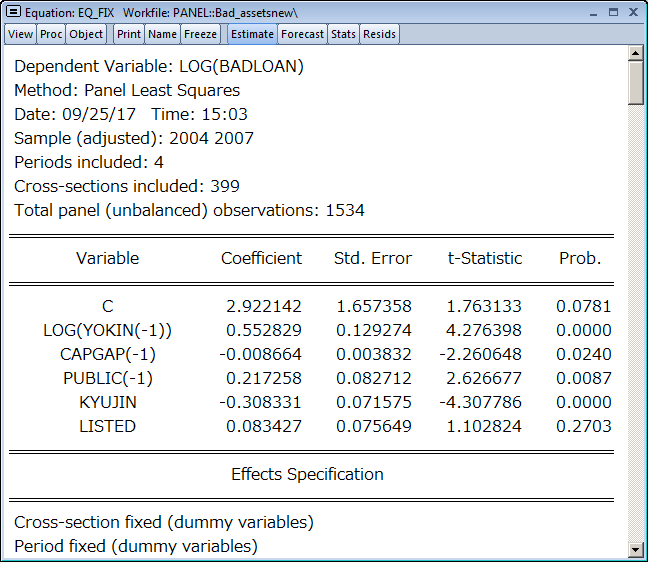This screenshot has width=648, height=562.
Task: Click the Name button
Action: point(162,34)
